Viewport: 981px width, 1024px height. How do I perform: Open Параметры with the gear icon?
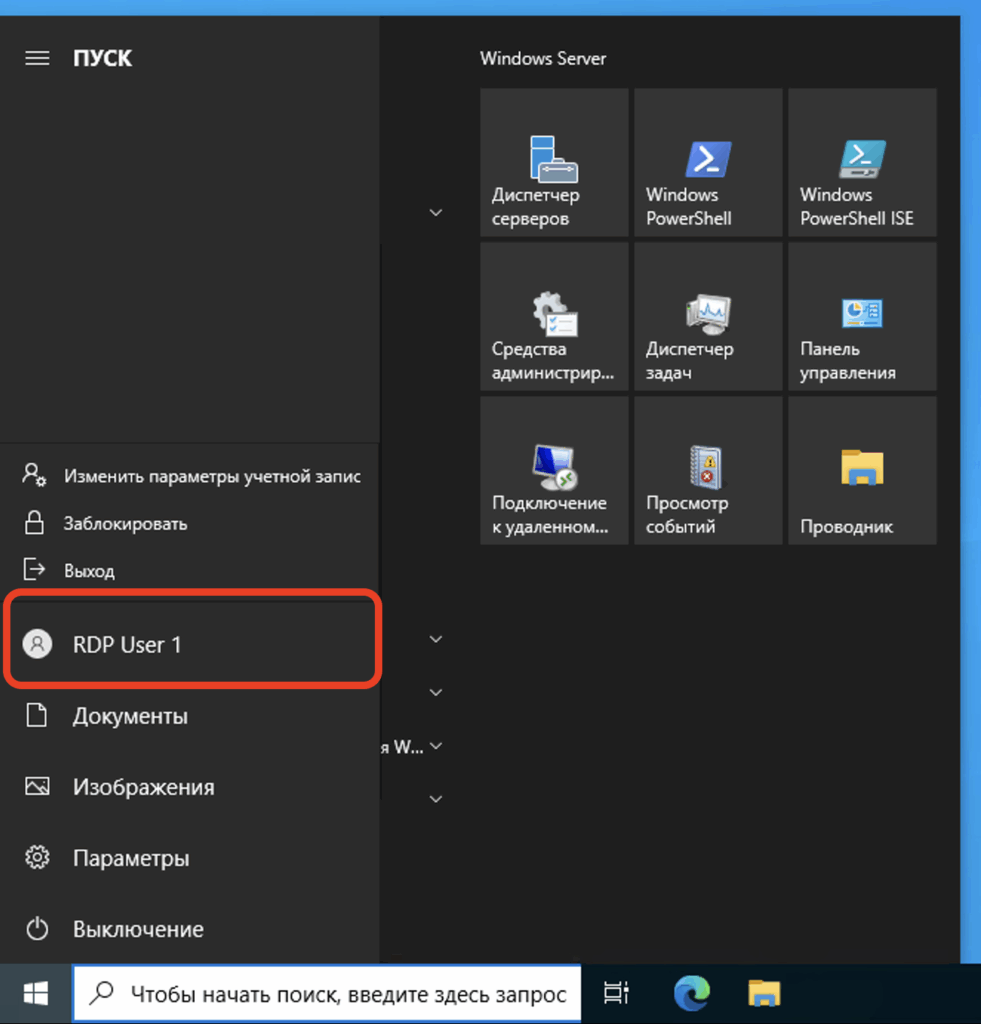click(189, 857)
